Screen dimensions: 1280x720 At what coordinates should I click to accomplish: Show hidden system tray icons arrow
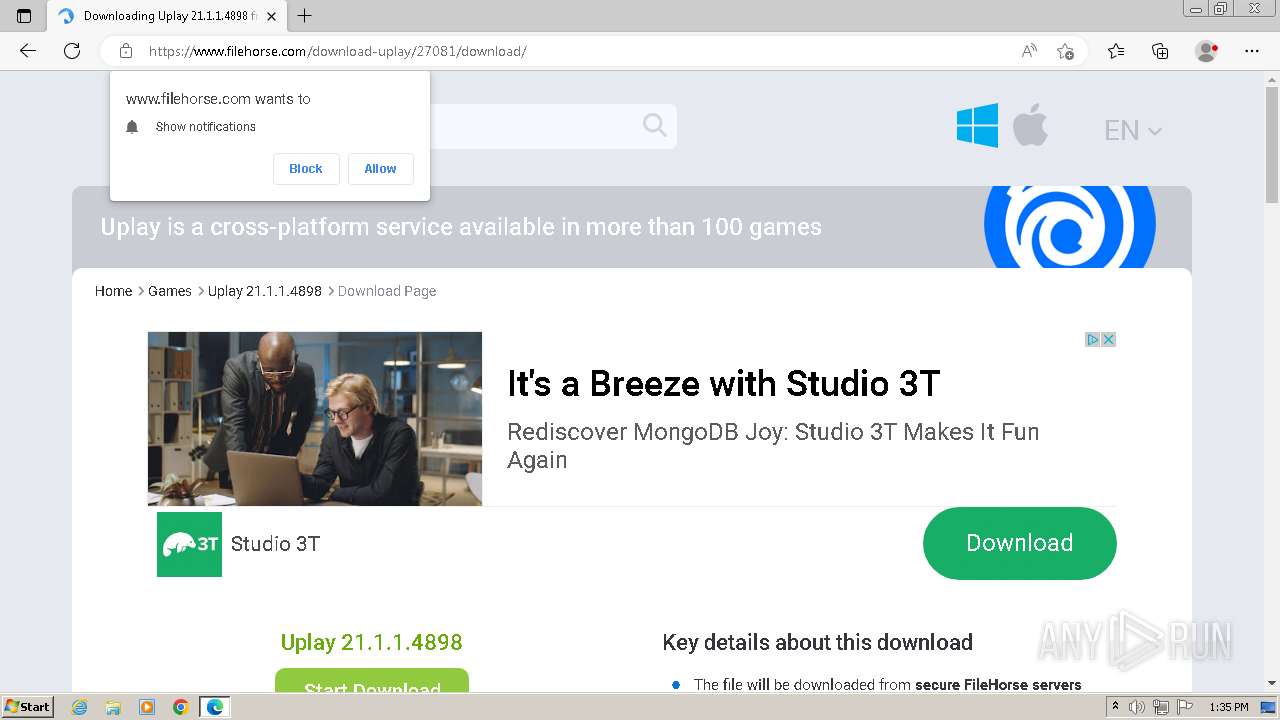[x=1115, y=707]
